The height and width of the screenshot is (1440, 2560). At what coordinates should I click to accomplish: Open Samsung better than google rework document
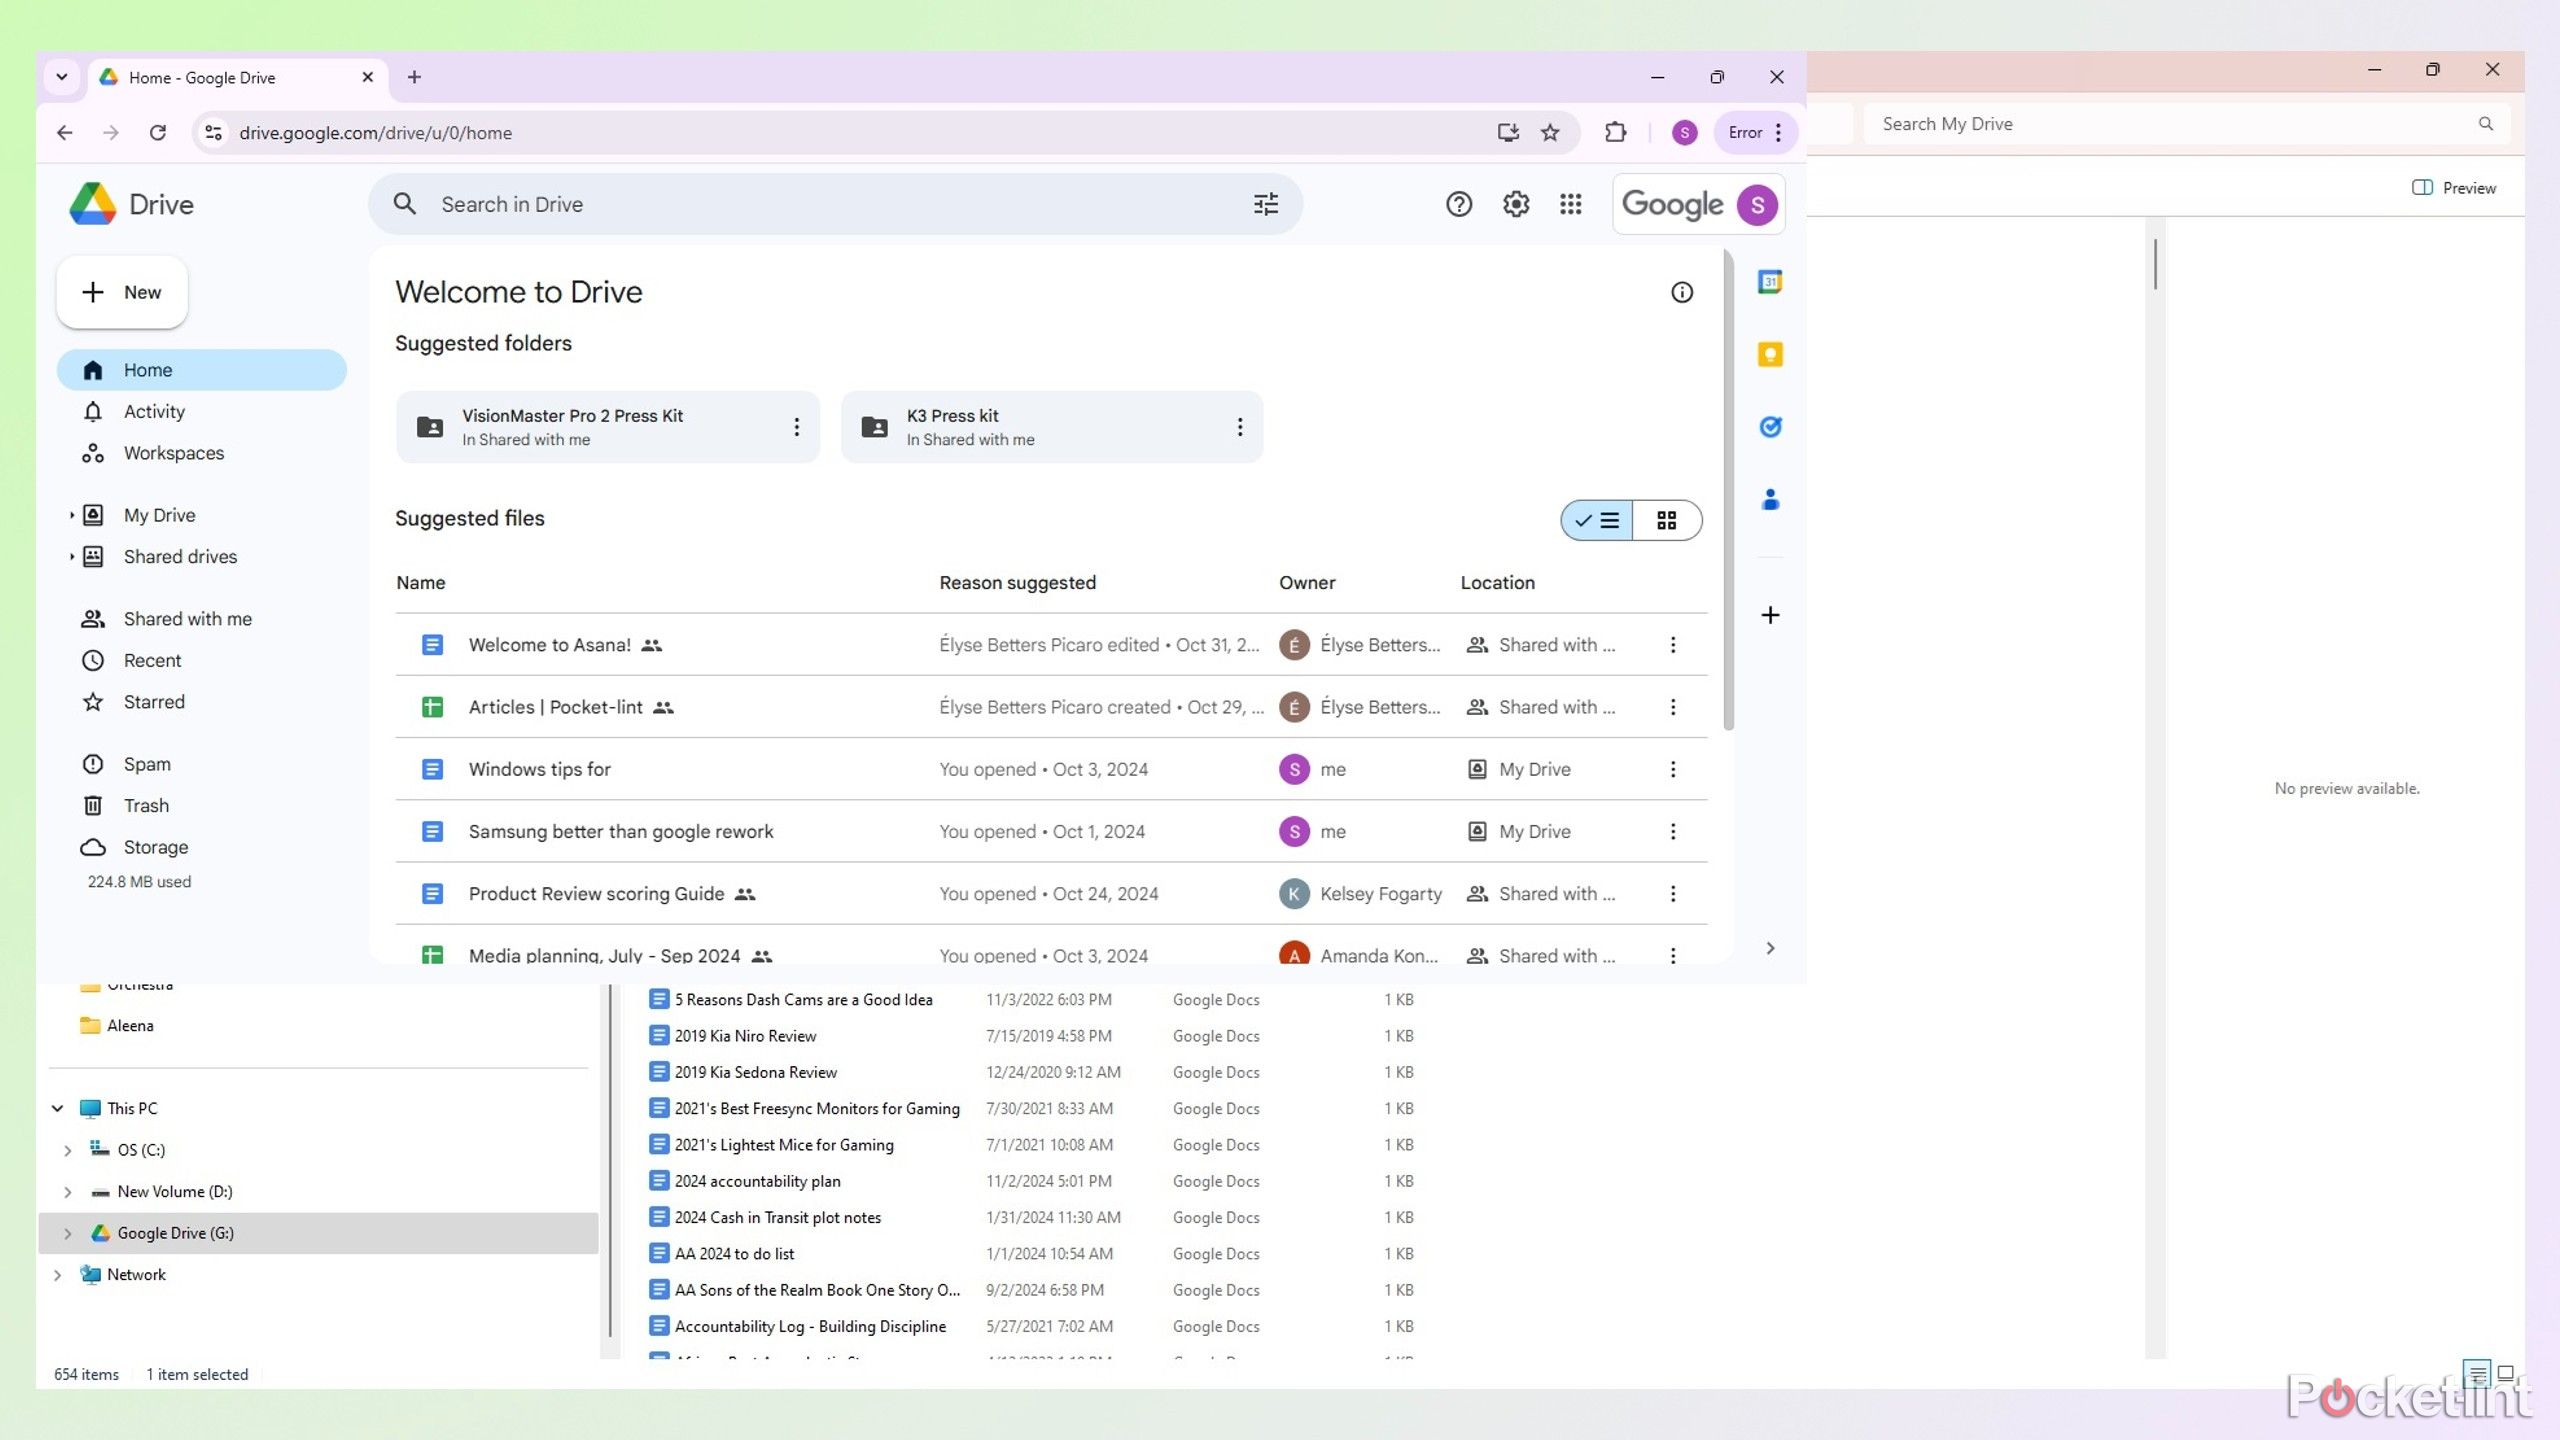pos(620,832)
